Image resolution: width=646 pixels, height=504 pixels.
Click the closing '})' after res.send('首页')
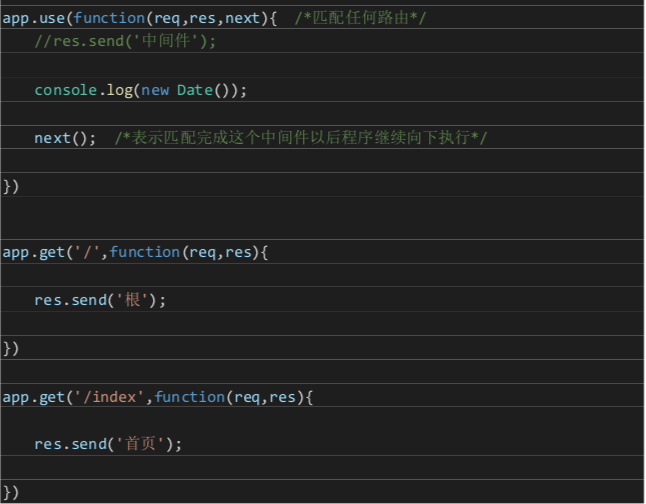[x=11, y=492]
